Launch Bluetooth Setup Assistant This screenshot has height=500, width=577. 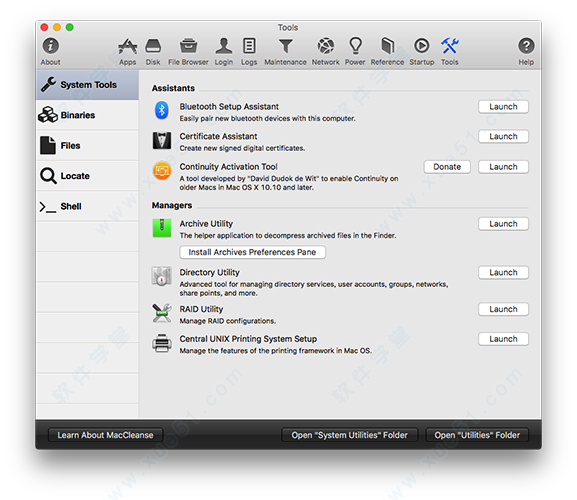pyautogui.click(x=503, y=107)
